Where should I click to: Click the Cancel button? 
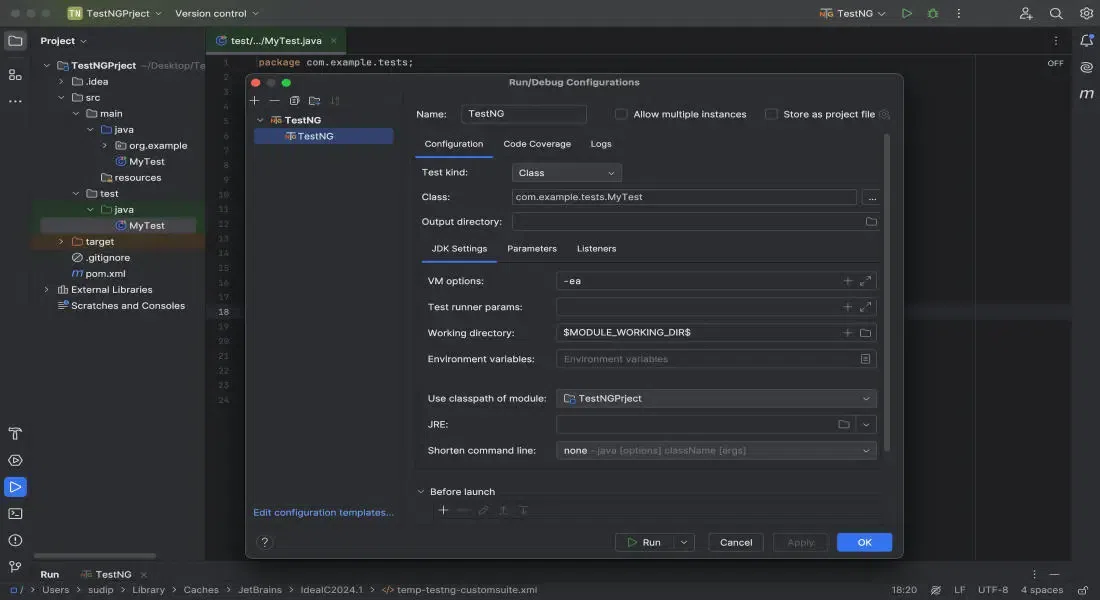click(736, 542)
